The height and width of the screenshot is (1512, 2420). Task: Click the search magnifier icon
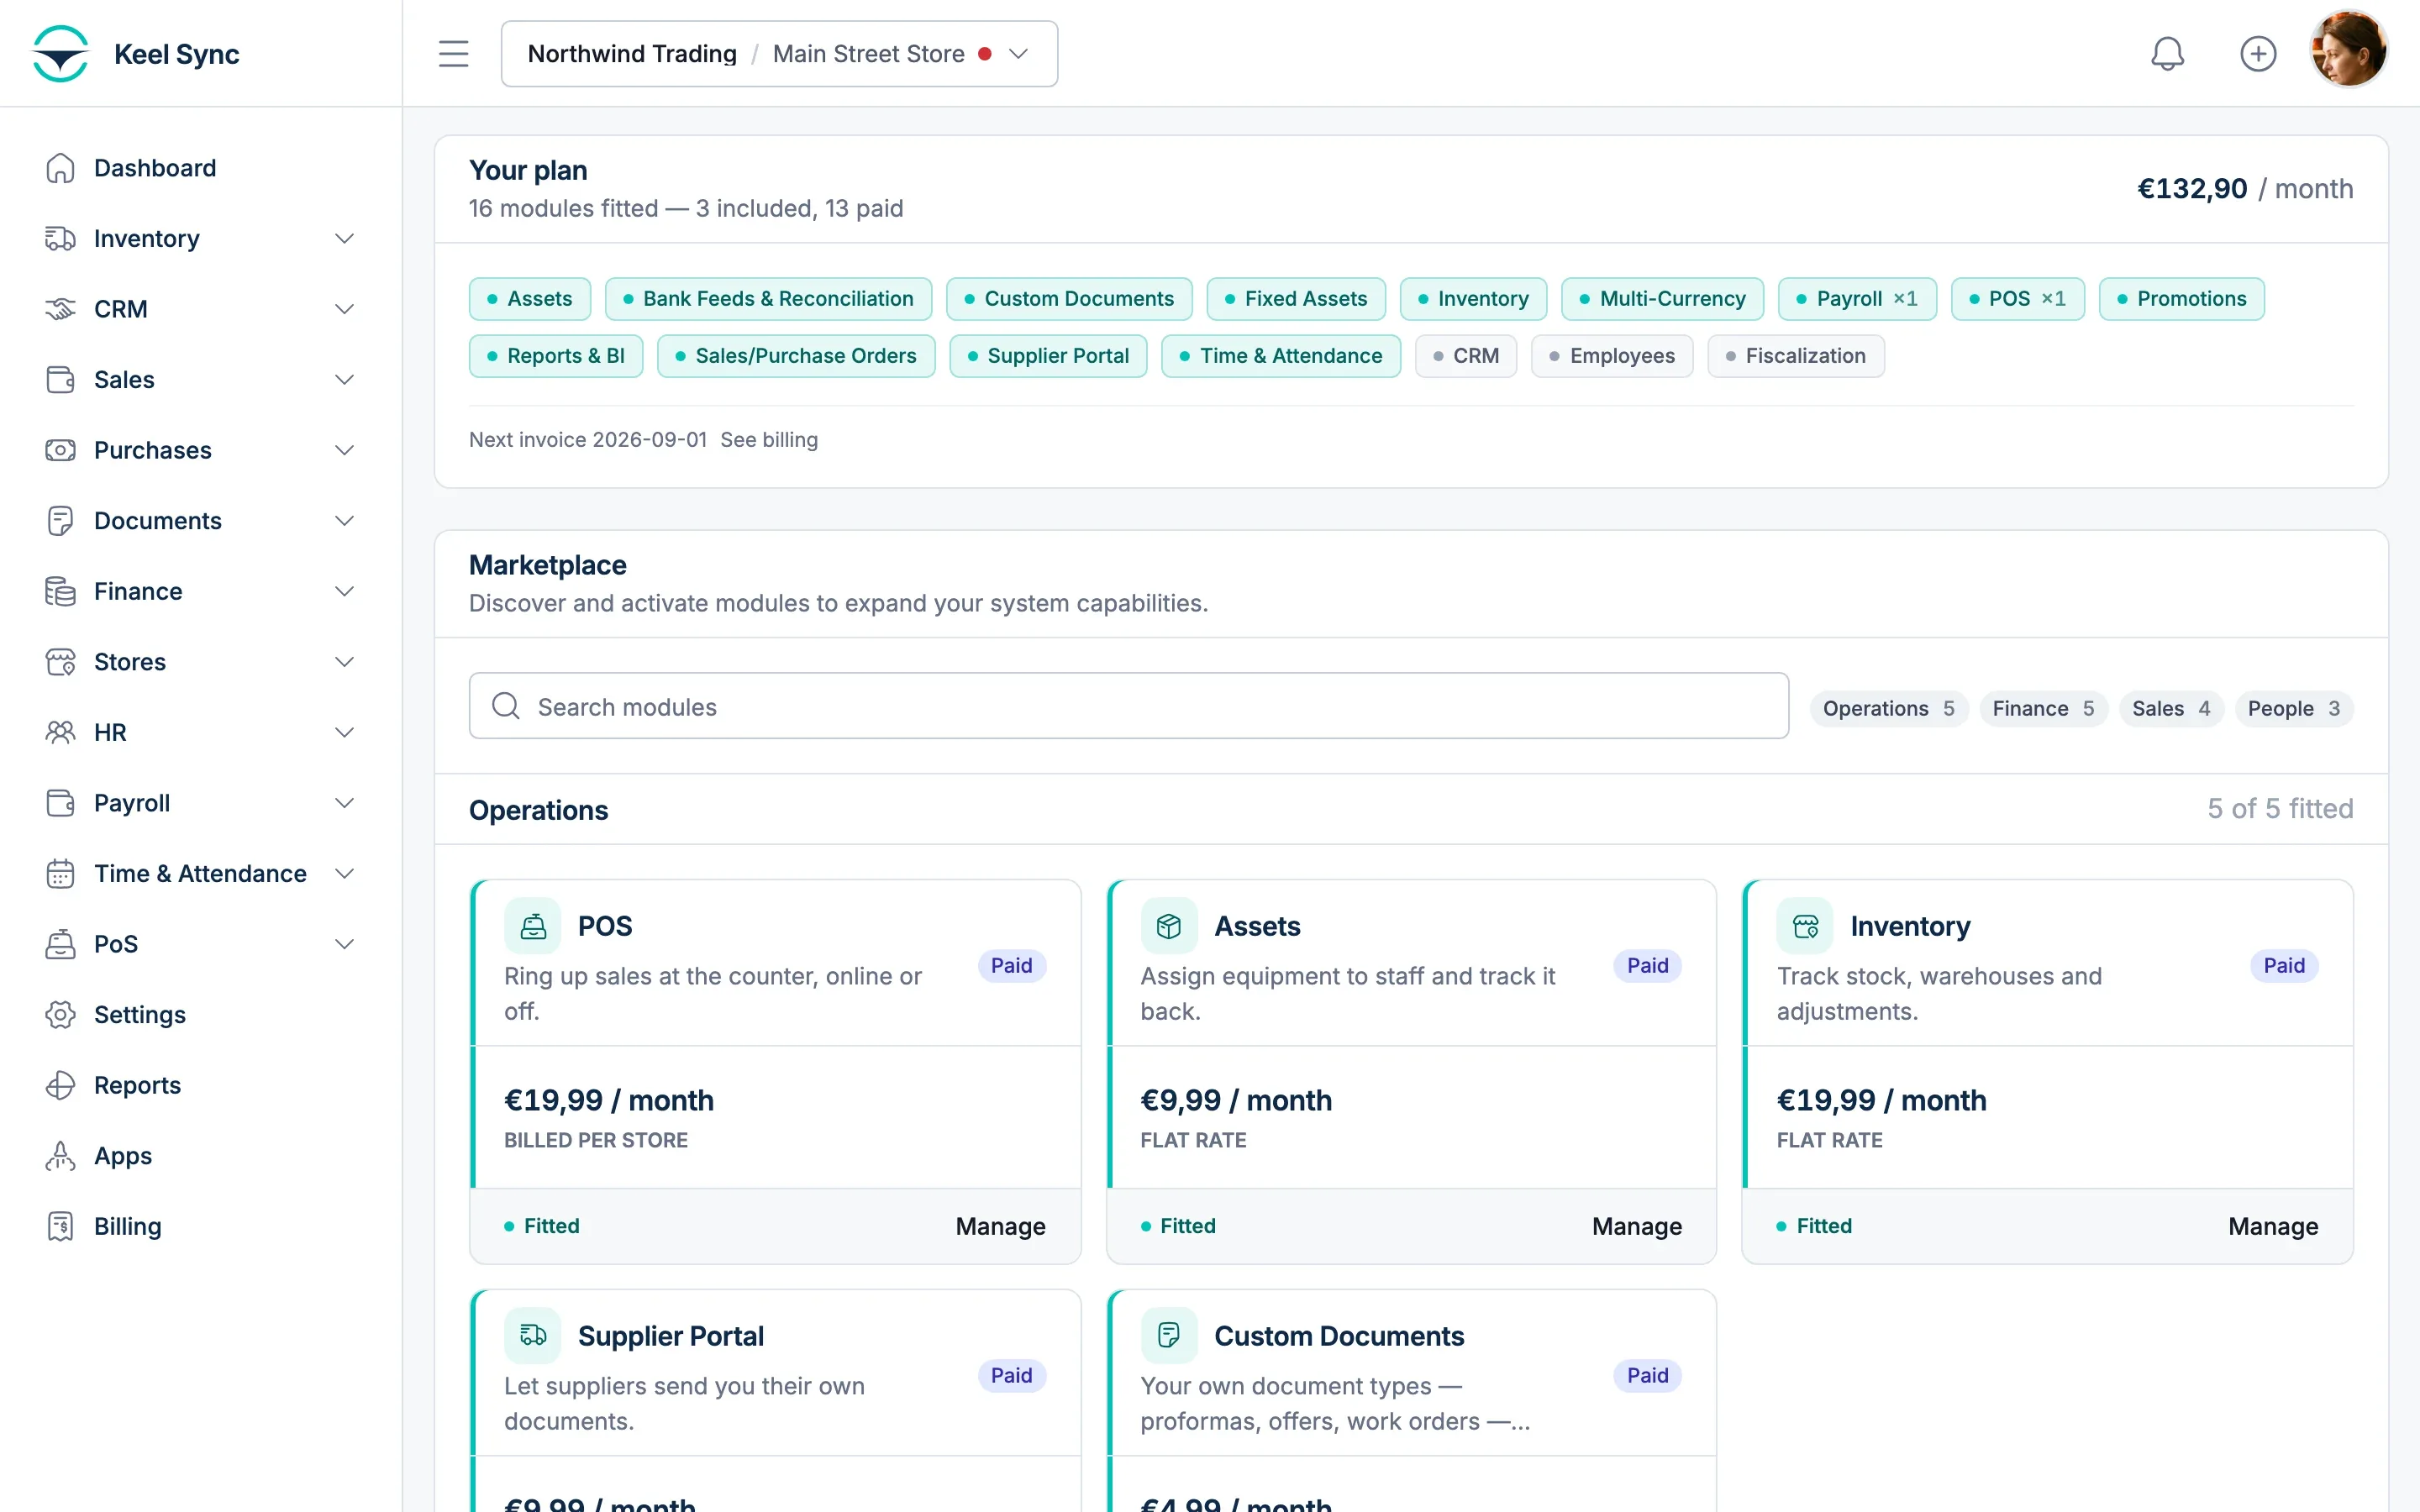pyautogui.click(x=506, y=706)
